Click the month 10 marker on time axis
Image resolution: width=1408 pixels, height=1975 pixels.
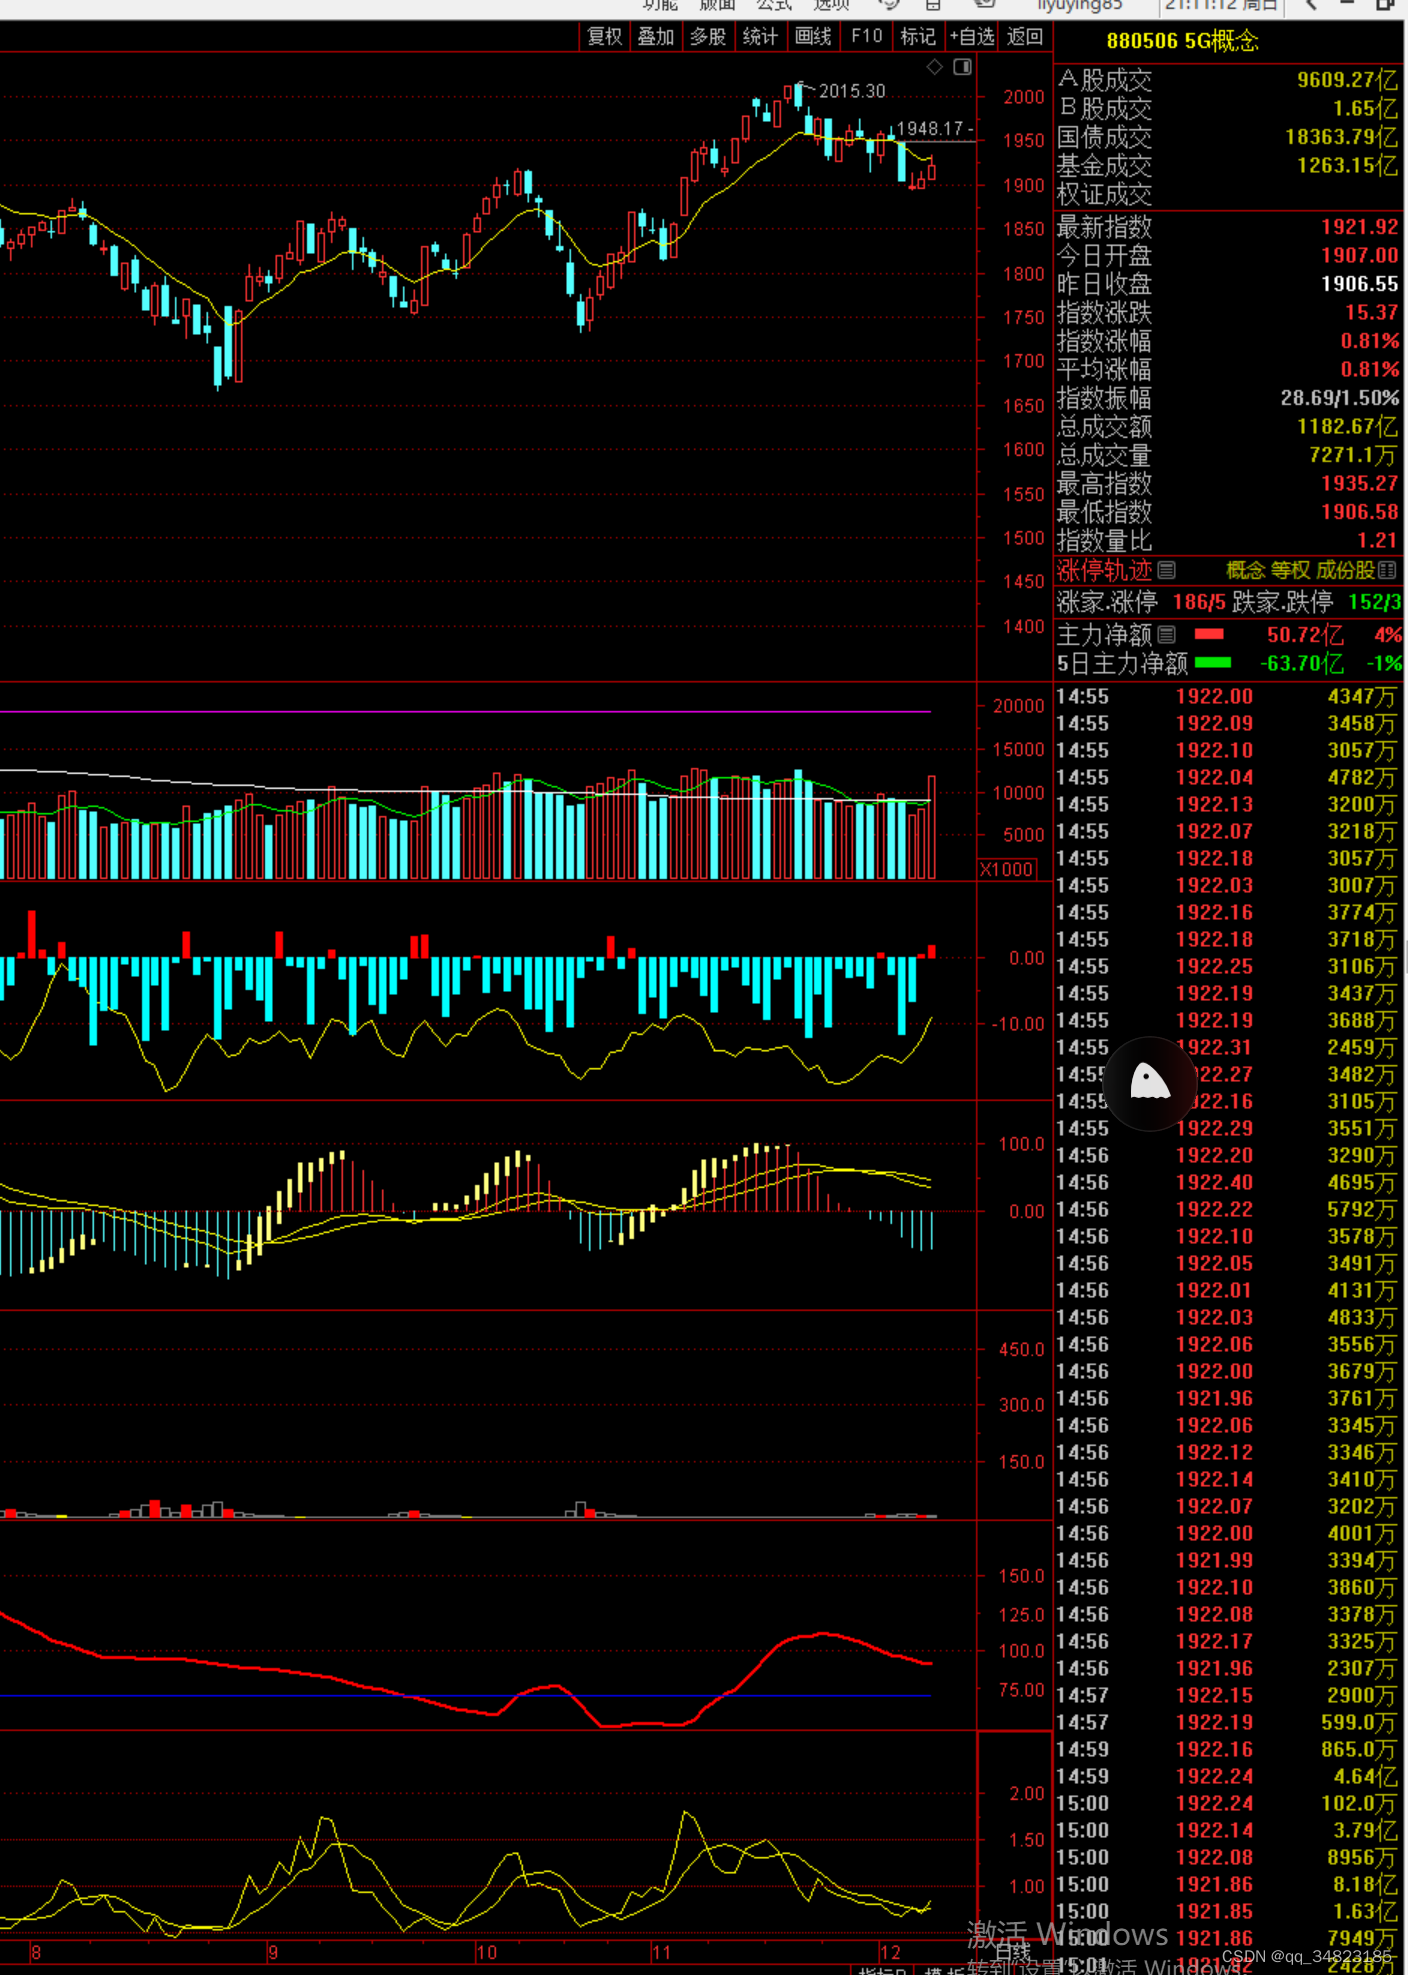click(486, 1952)
